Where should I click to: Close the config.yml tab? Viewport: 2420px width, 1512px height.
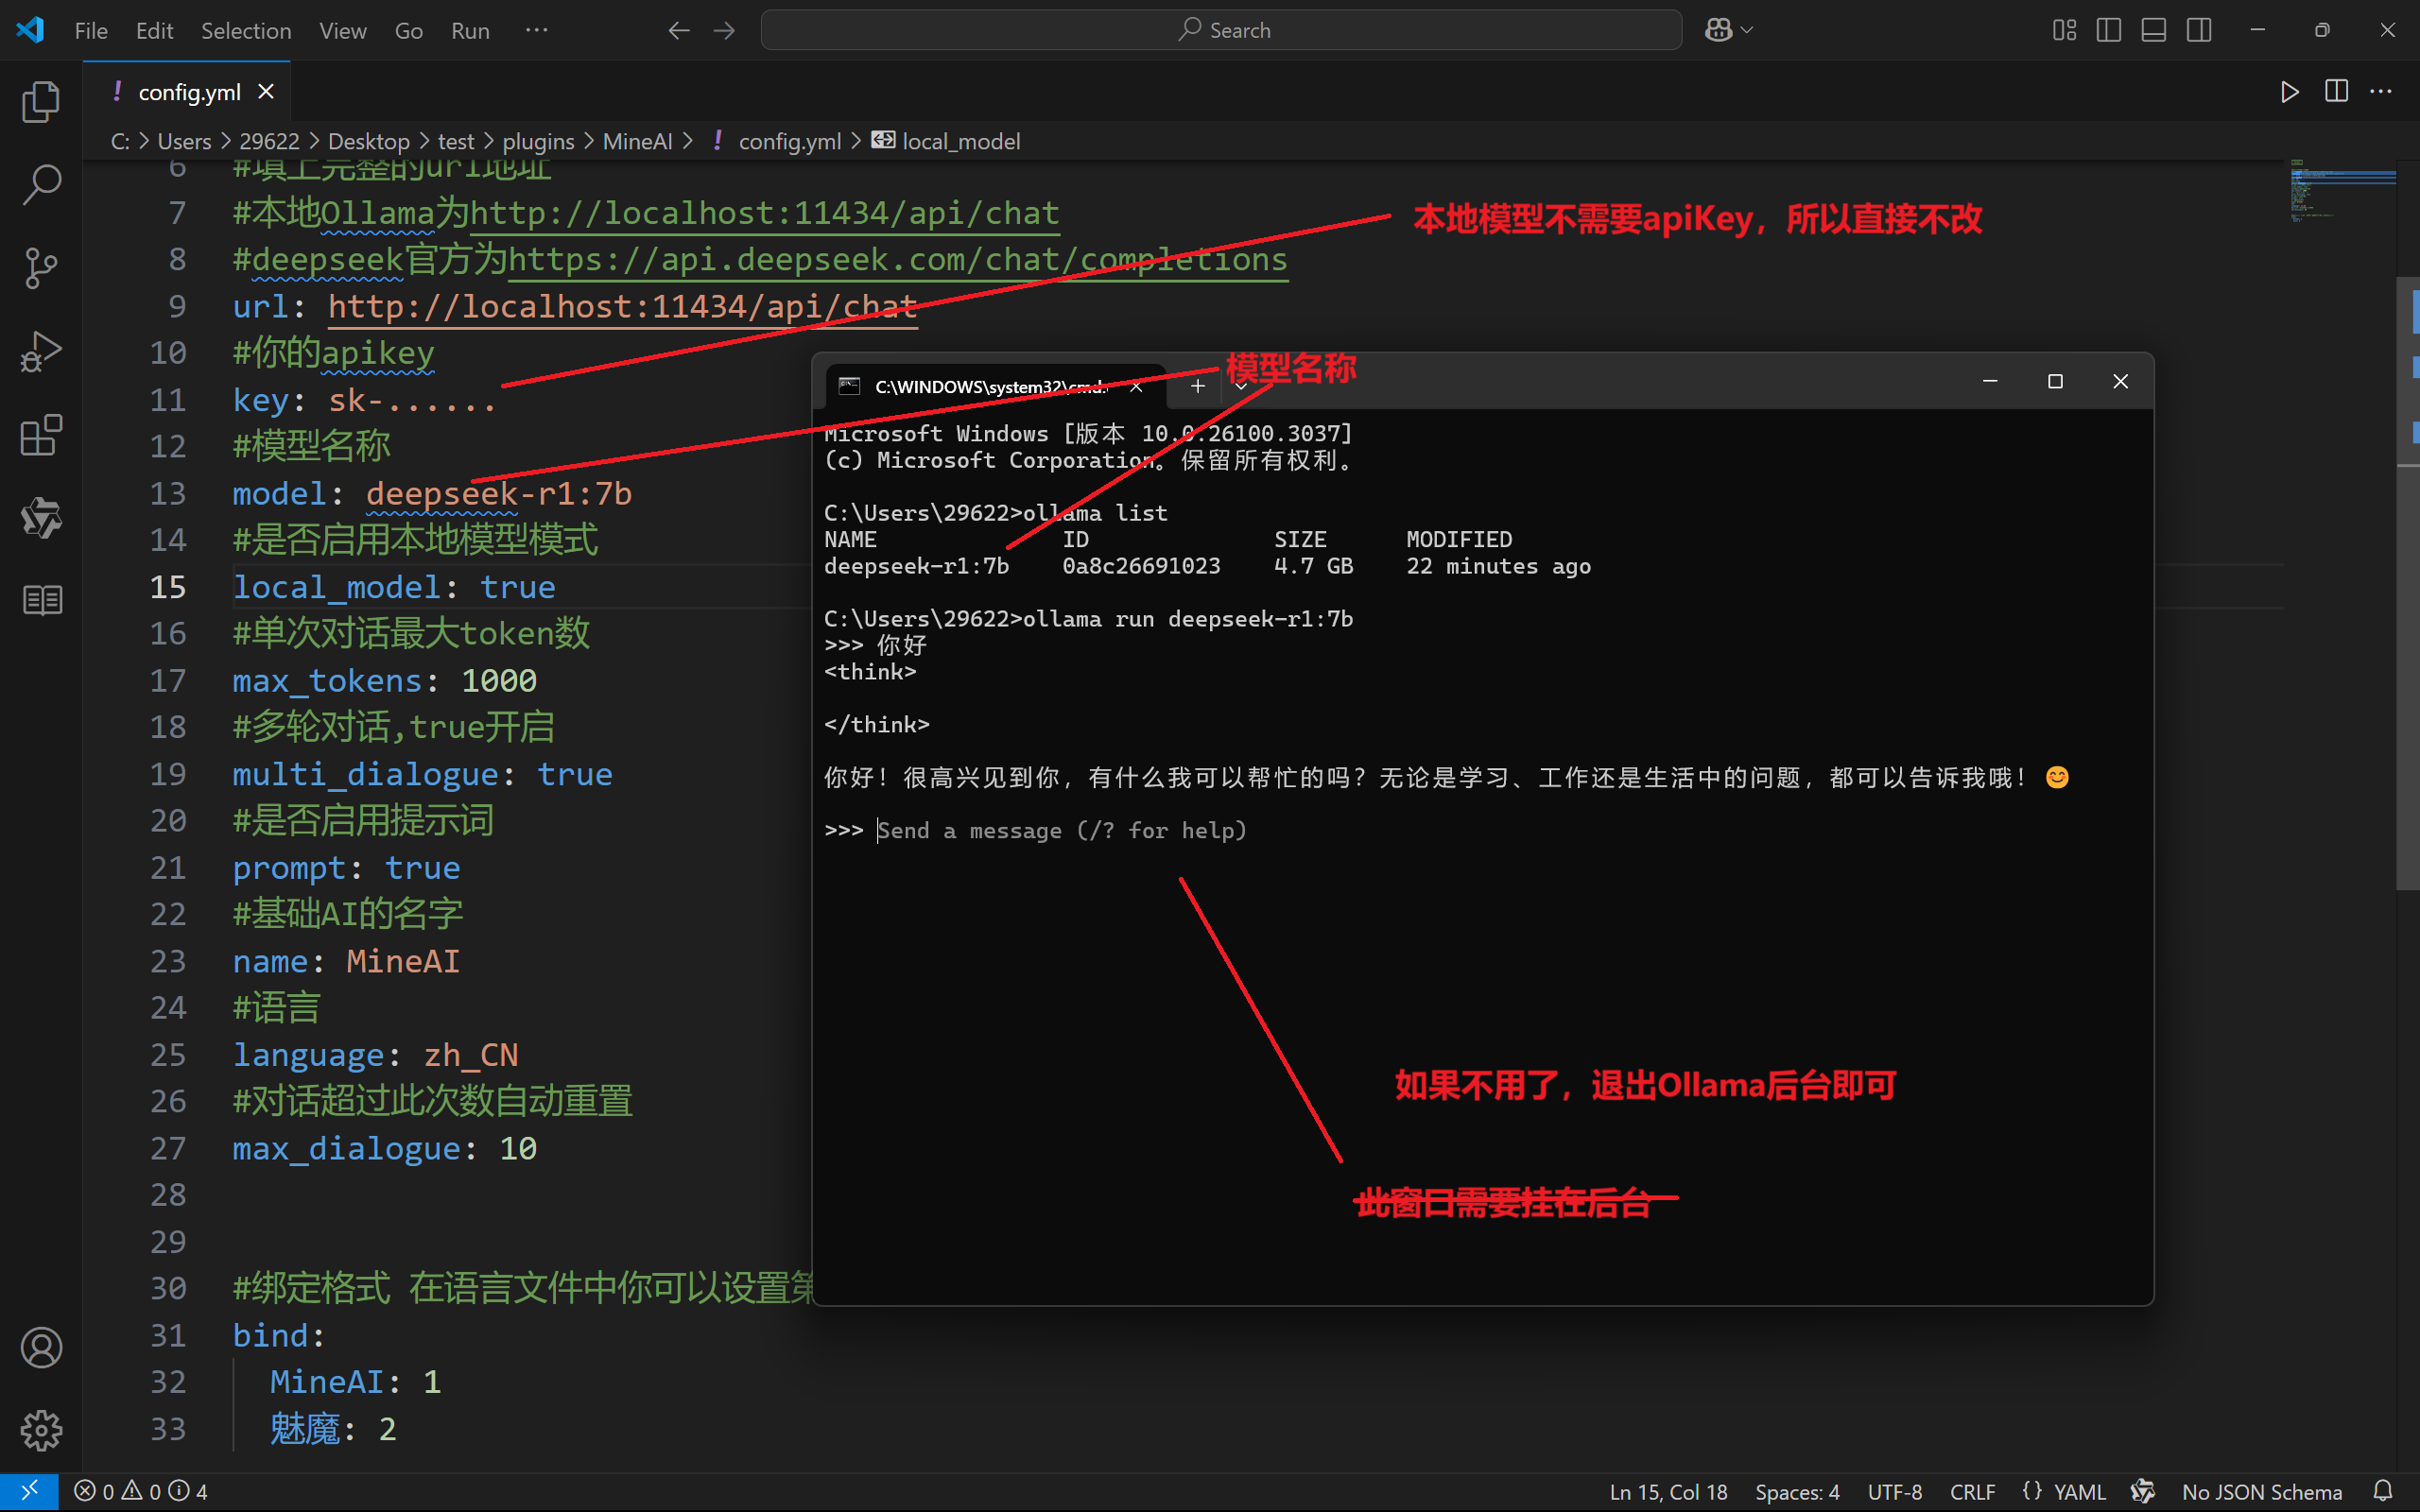(266, 92)
